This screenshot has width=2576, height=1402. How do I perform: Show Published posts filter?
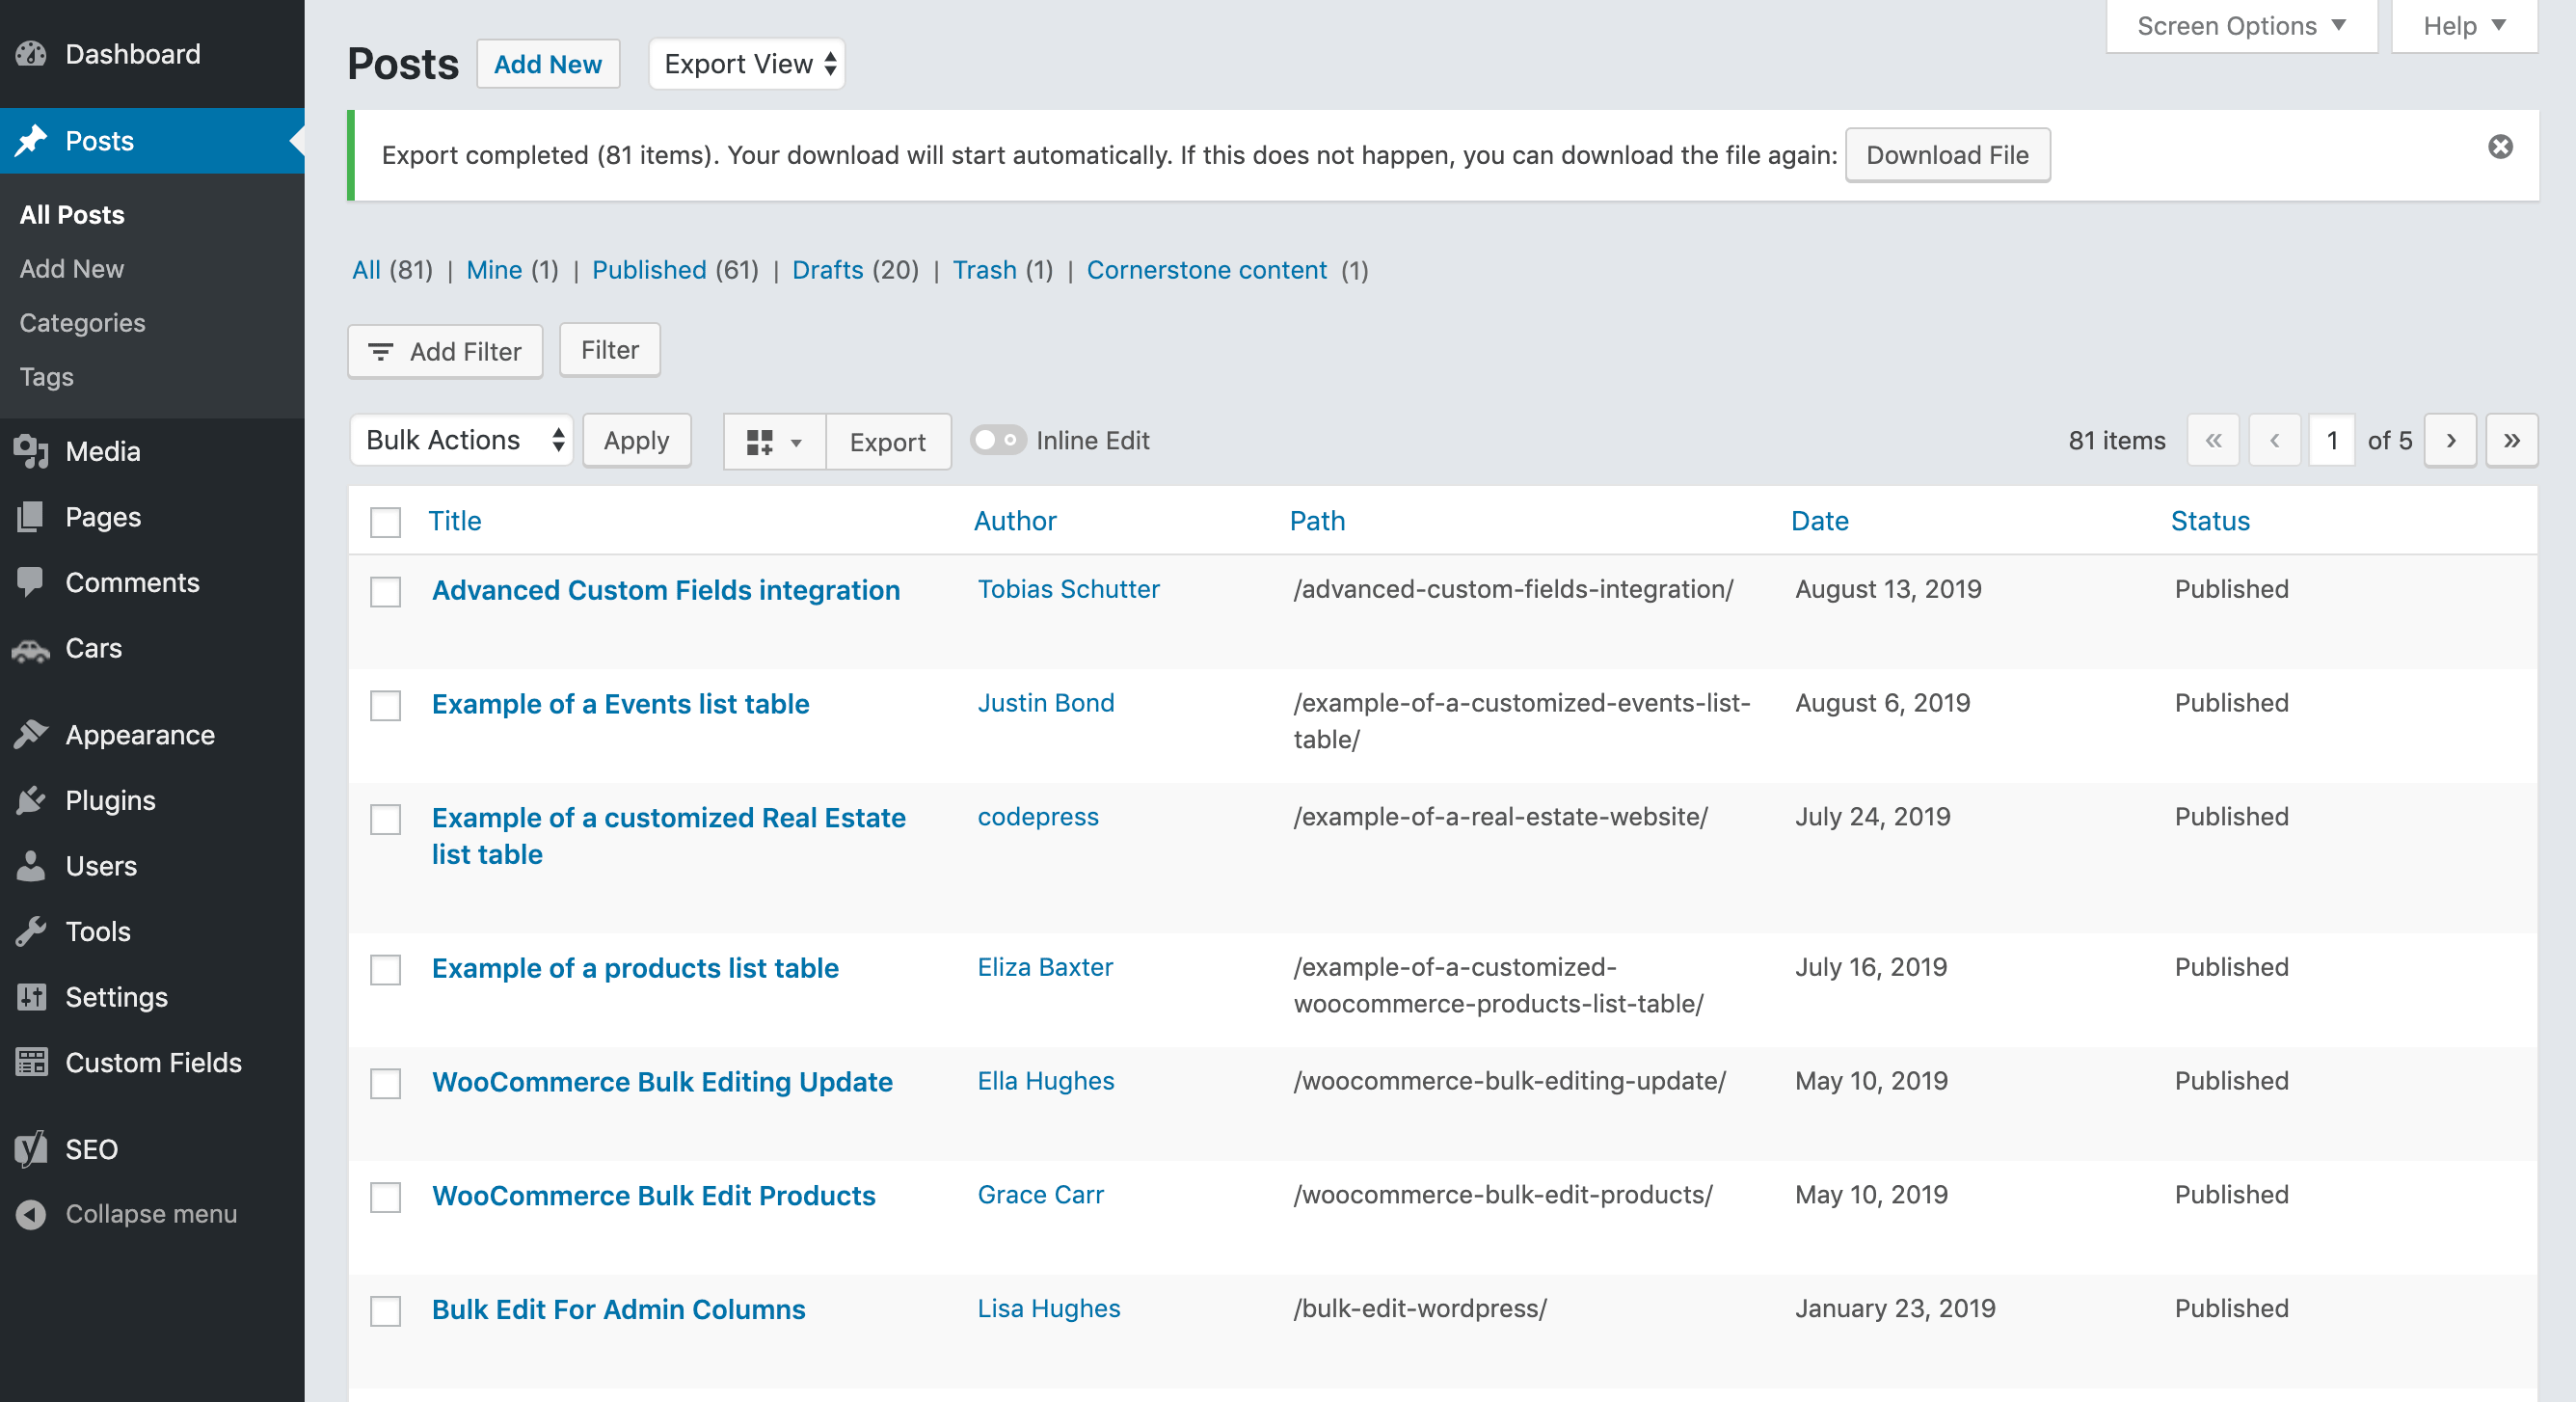(649, 270)
